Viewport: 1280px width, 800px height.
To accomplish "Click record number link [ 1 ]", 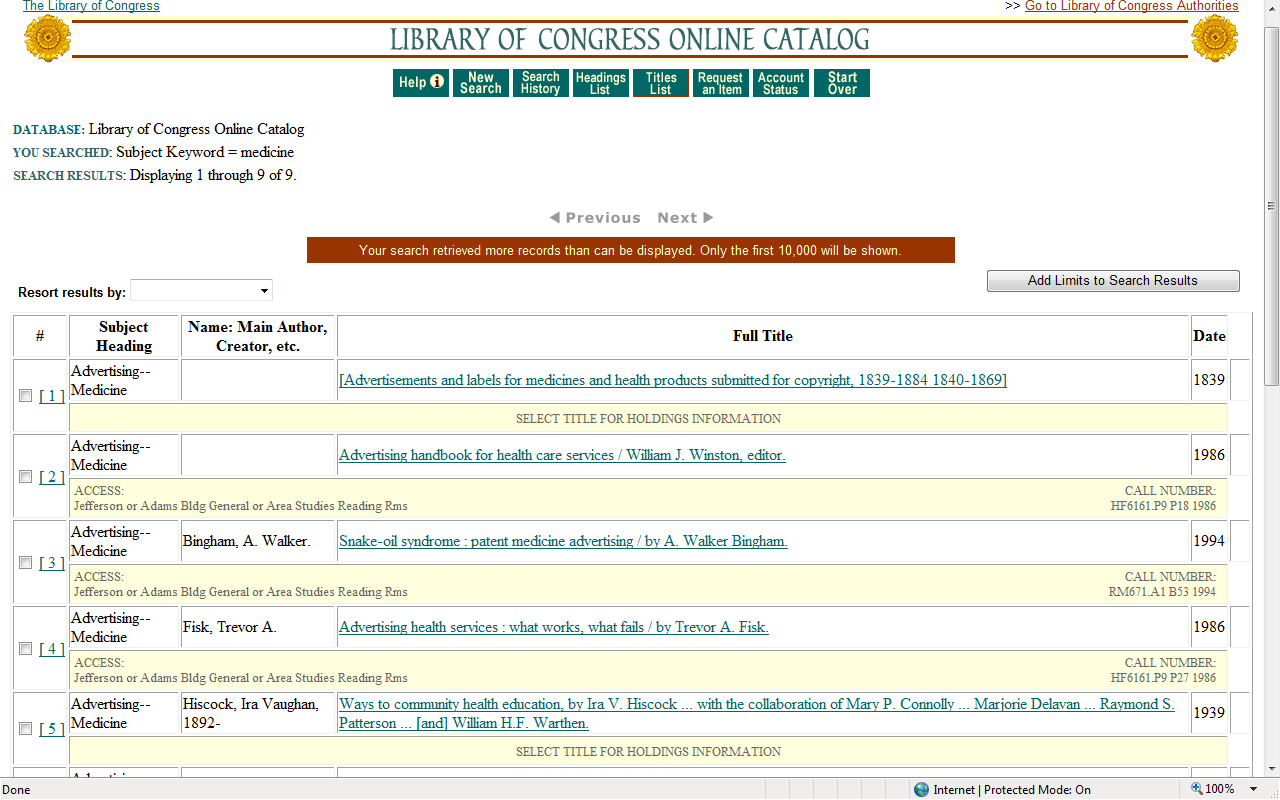I will pos(52,396).
